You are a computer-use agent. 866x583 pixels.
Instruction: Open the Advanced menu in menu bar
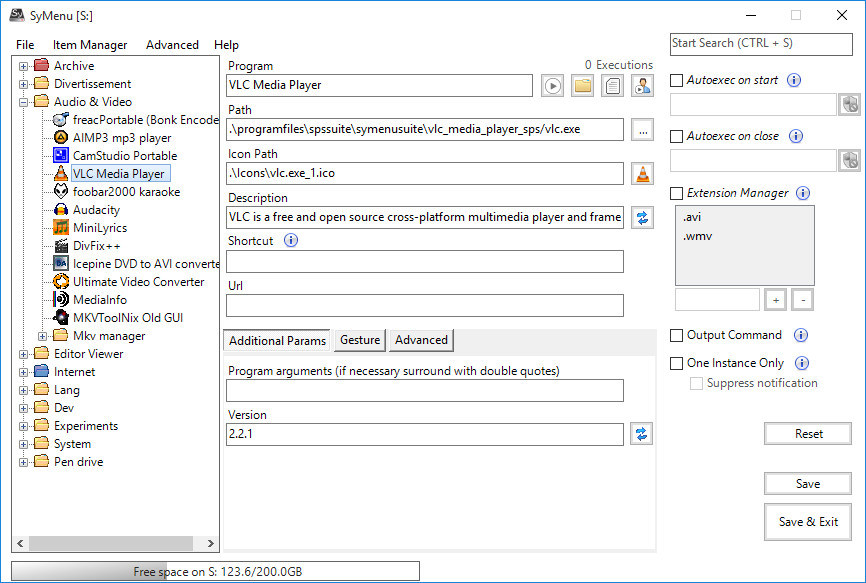click(172, 45)
